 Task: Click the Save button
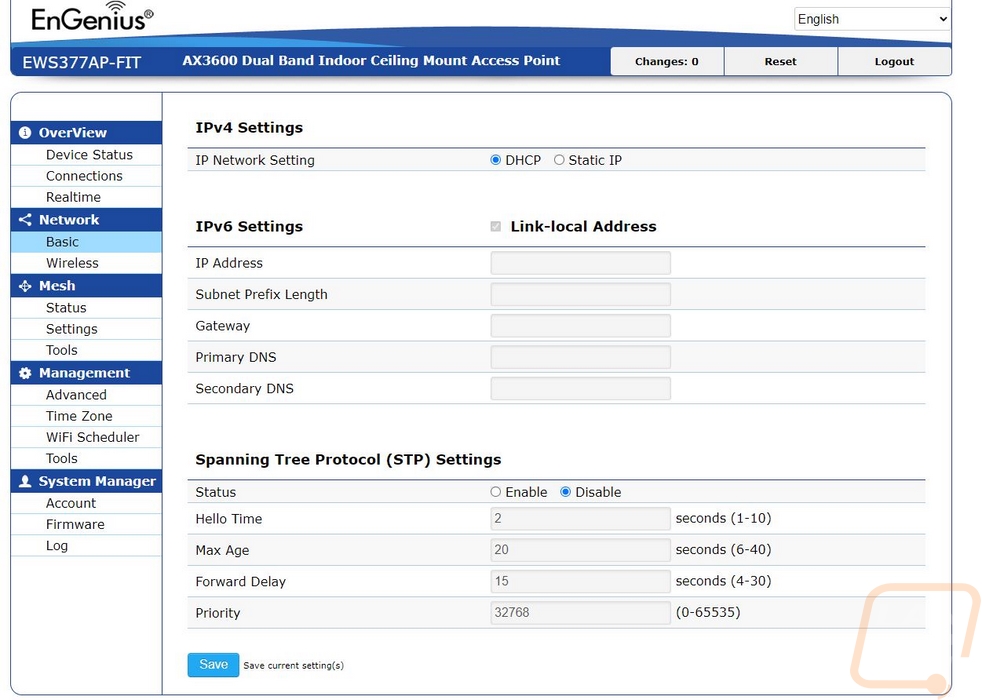click(213, 665)
